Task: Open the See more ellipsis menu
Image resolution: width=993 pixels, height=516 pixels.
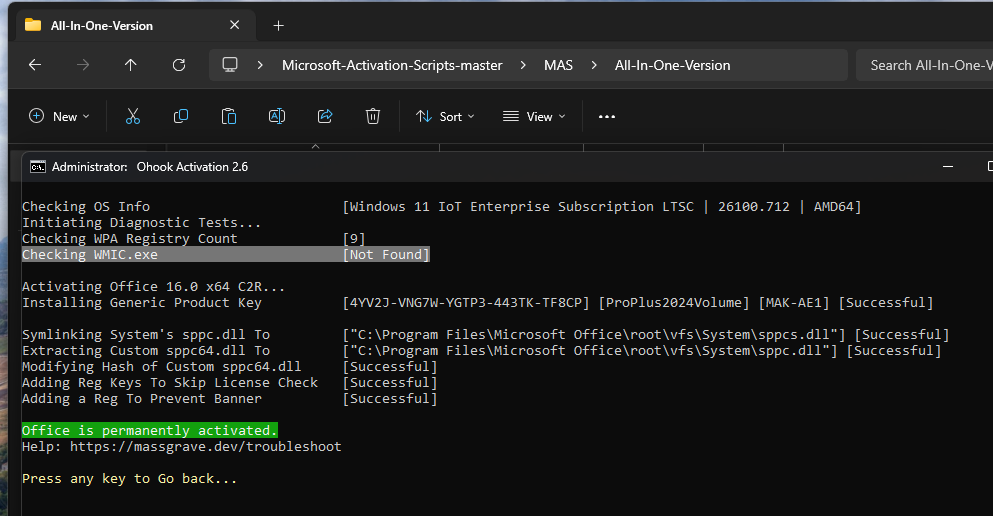Action: point(607,116)
